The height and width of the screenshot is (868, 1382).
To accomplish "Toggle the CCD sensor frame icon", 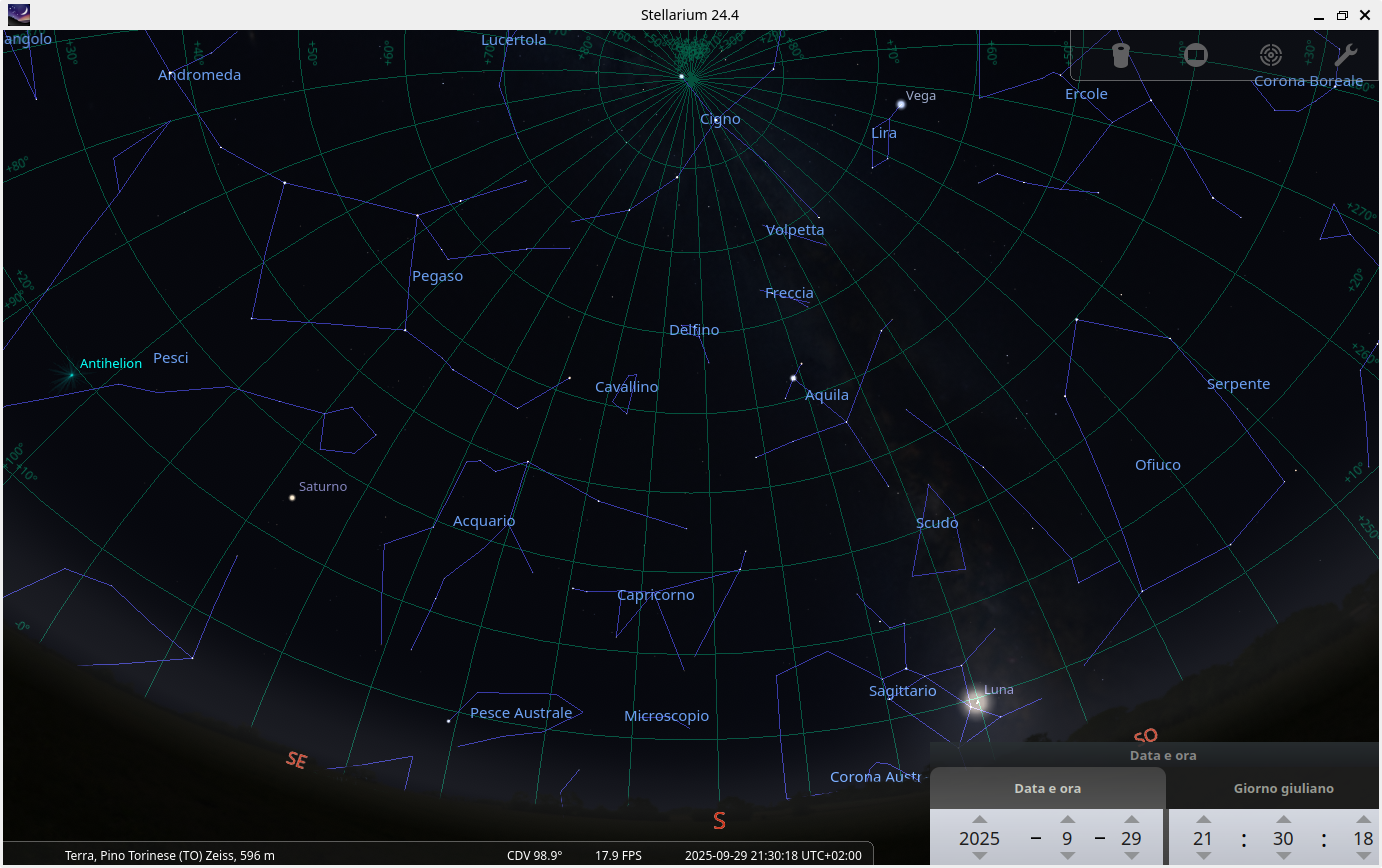I will coord(1196,55).
